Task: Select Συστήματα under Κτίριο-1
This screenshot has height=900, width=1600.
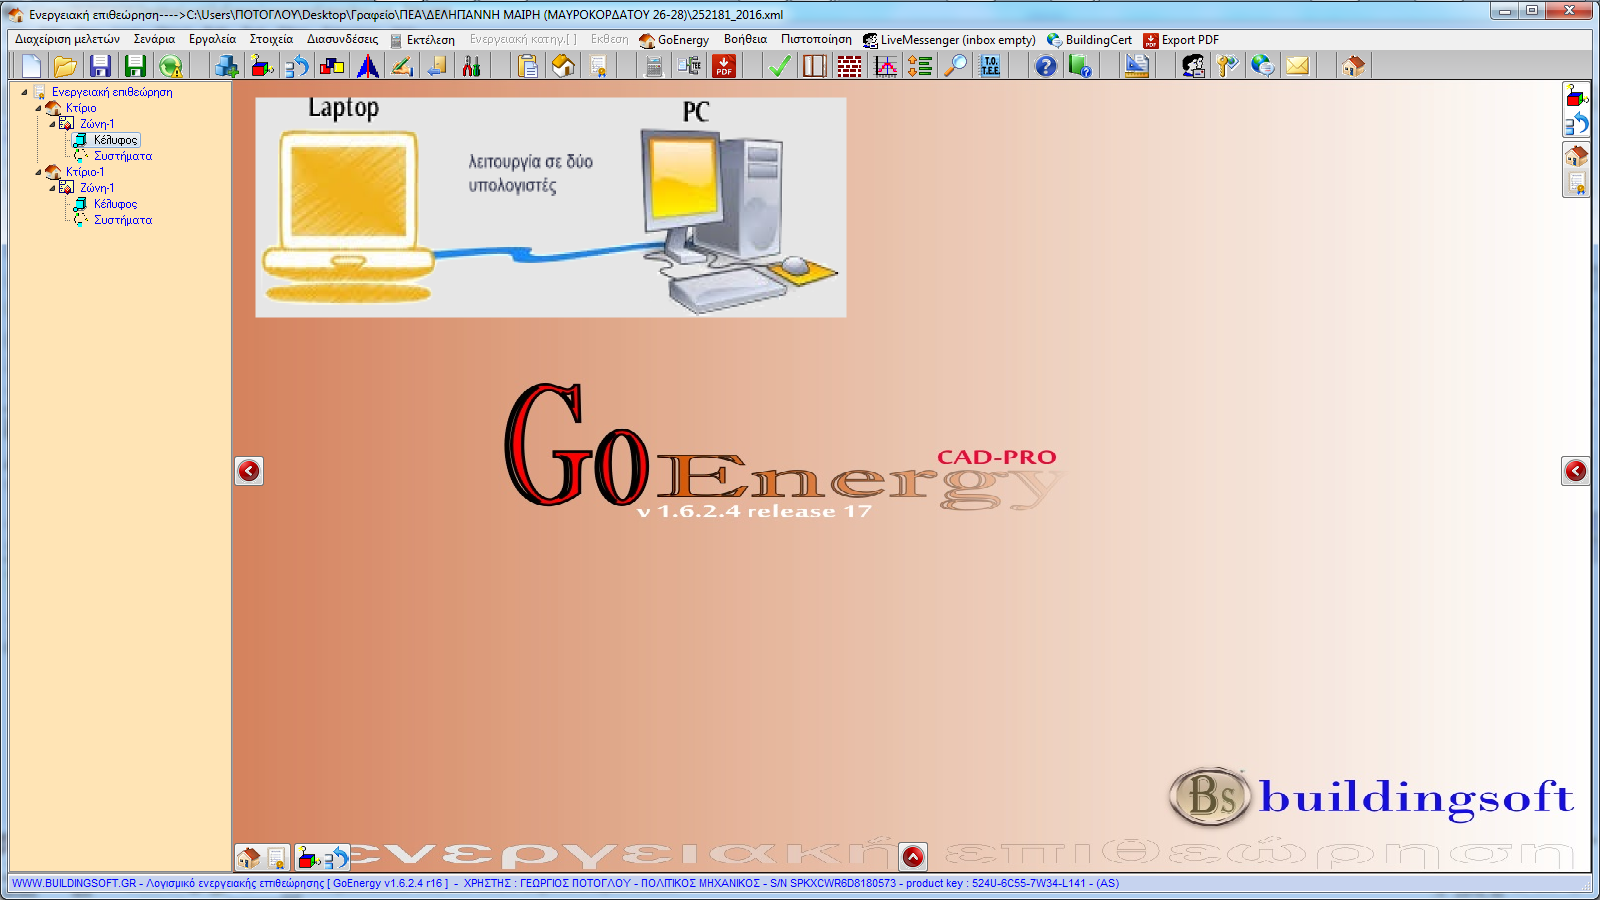Action: 123,220
